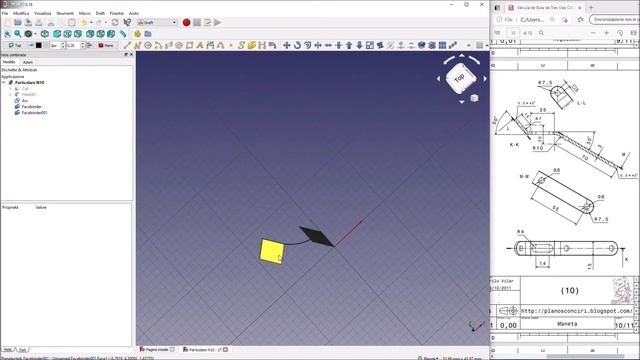Open the File menu
This screenshot has height=360, width=640.
5,13
